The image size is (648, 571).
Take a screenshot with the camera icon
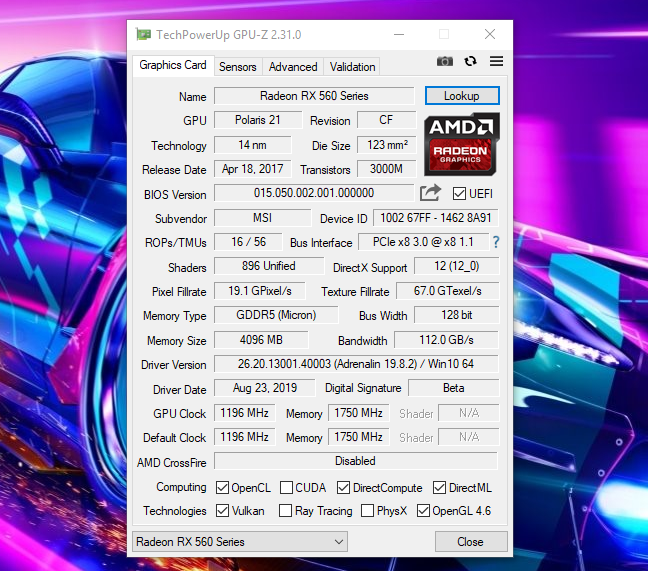pyautogui.click(x=445, y=62)
